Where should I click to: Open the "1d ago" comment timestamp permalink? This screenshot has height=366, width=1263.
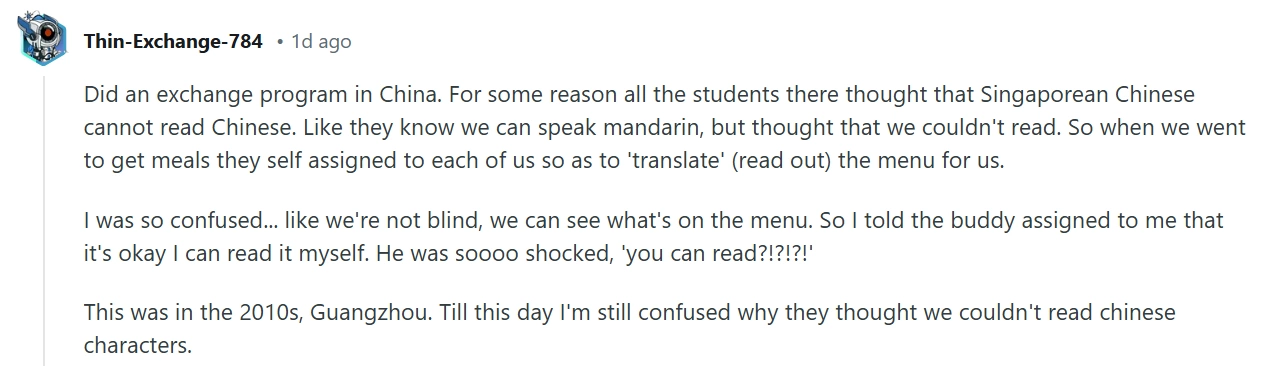[x=321, y=42]
